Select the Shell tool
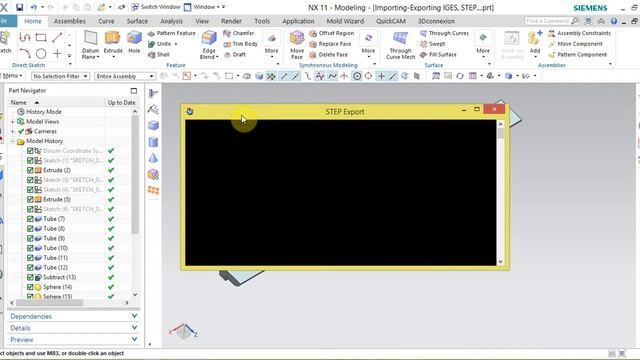Viewport: 640px width, 360px height. (x=159, y=54)
